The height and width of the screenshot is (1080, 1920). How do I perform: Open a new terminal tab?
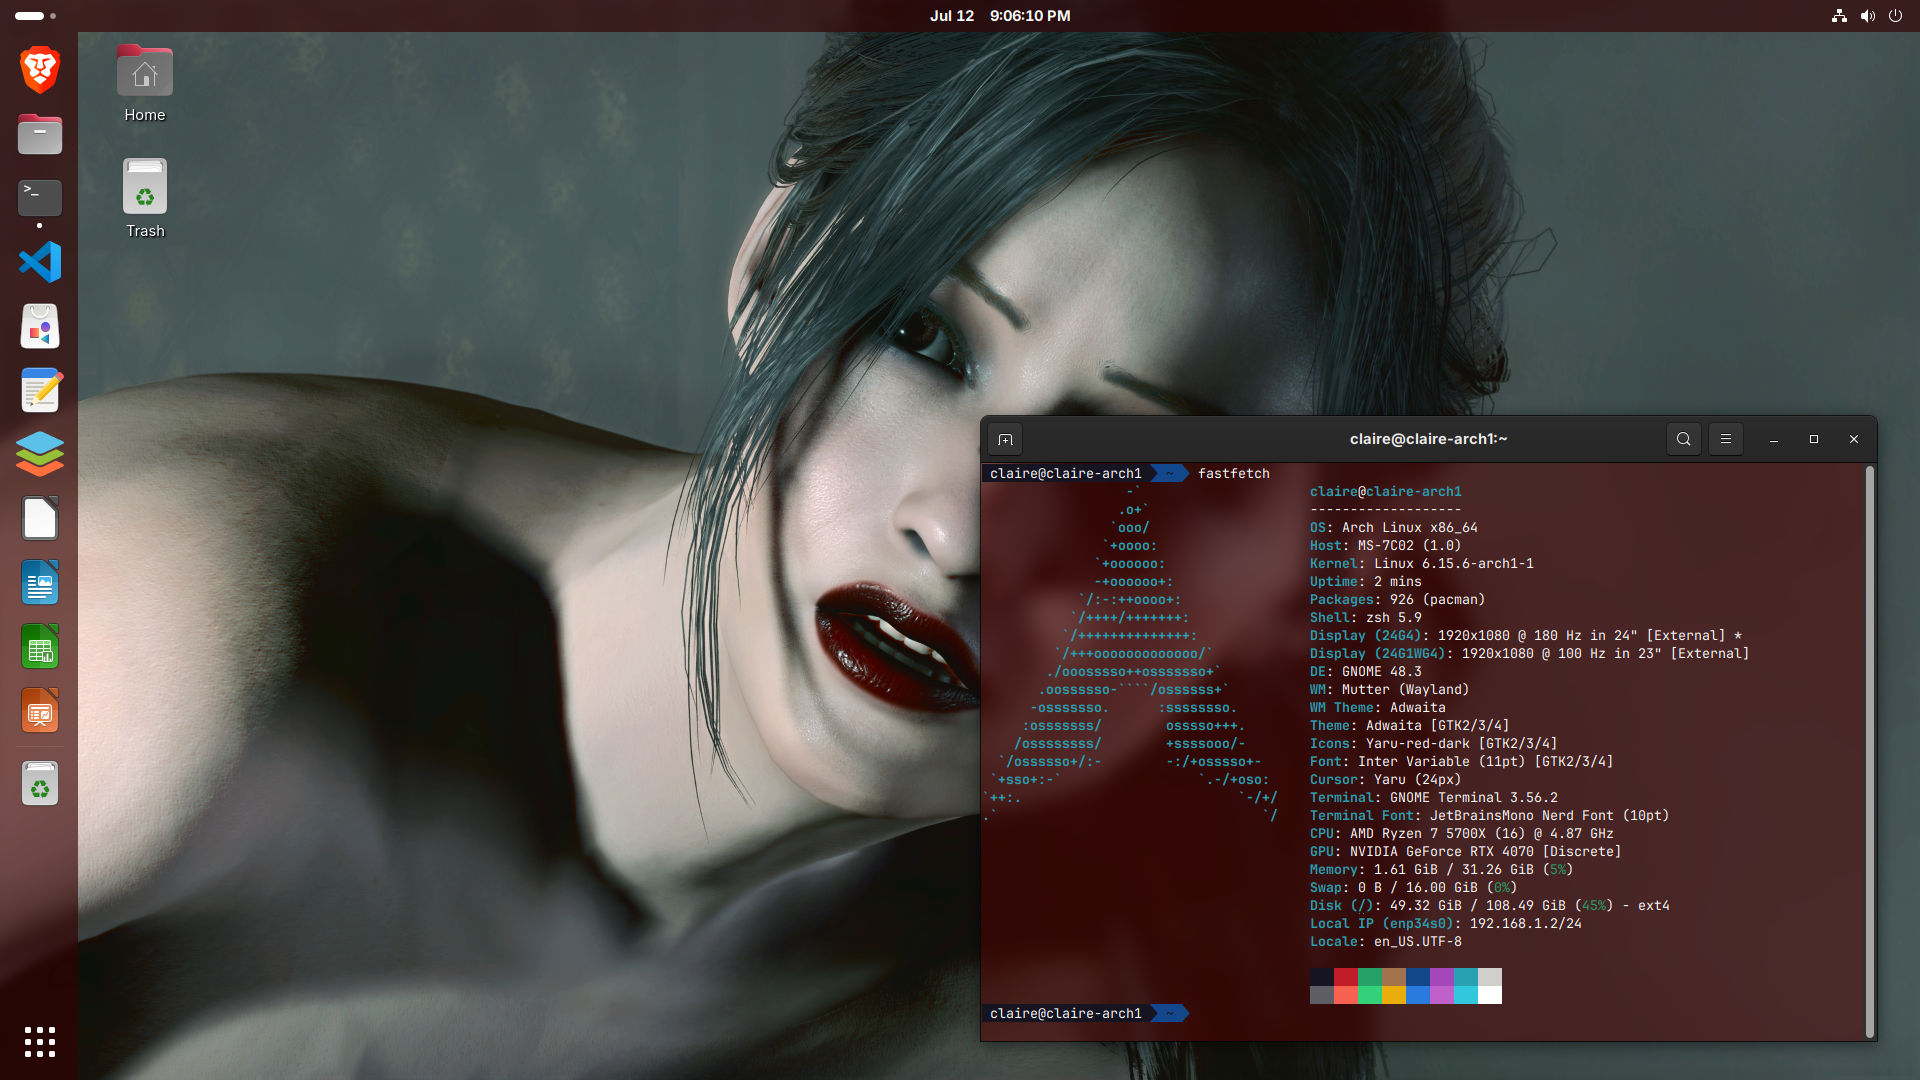coord(1005,439)
